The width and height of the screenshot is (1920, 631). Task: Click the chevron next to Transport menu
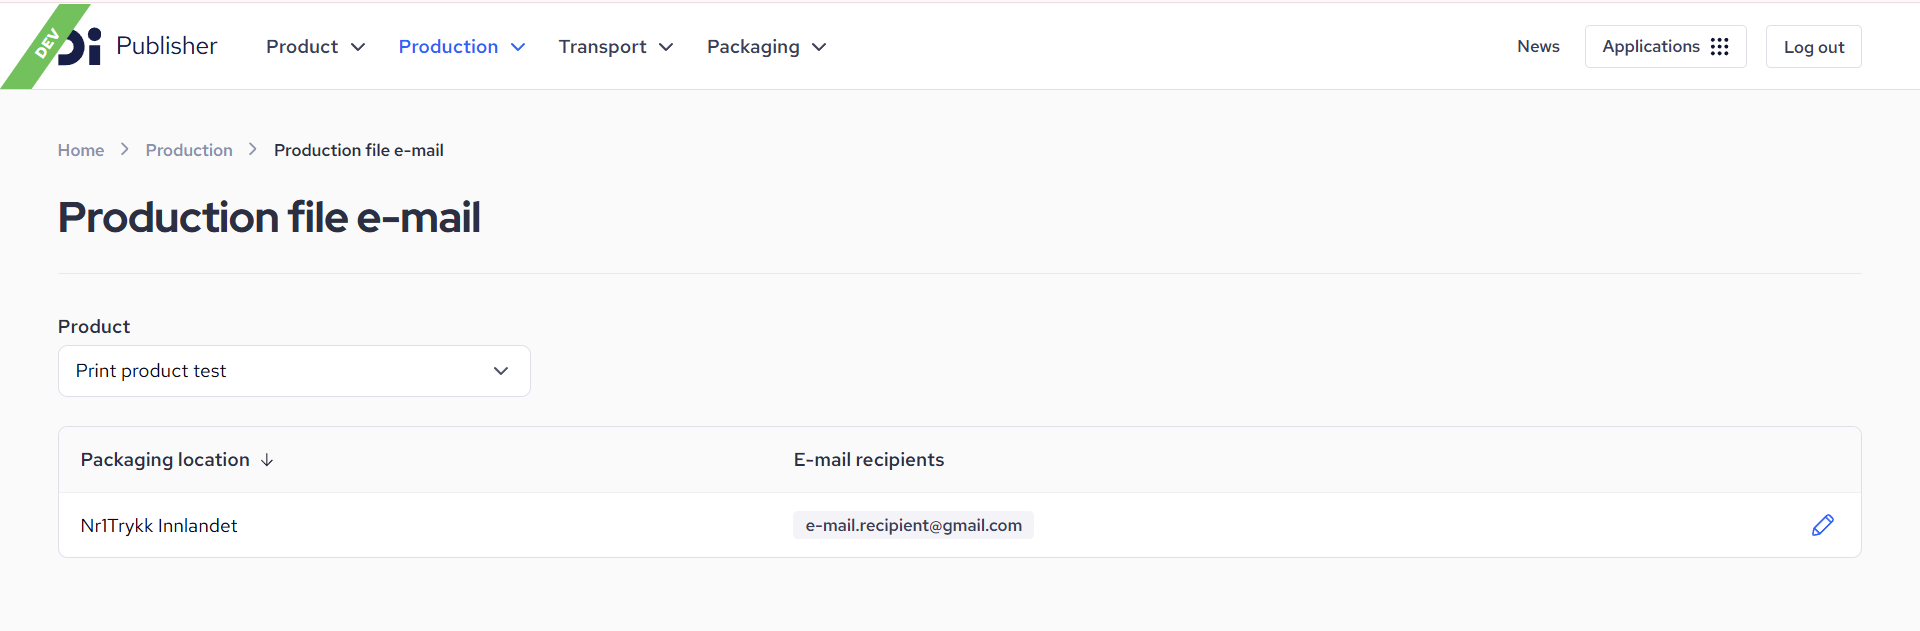click(666, 47)
